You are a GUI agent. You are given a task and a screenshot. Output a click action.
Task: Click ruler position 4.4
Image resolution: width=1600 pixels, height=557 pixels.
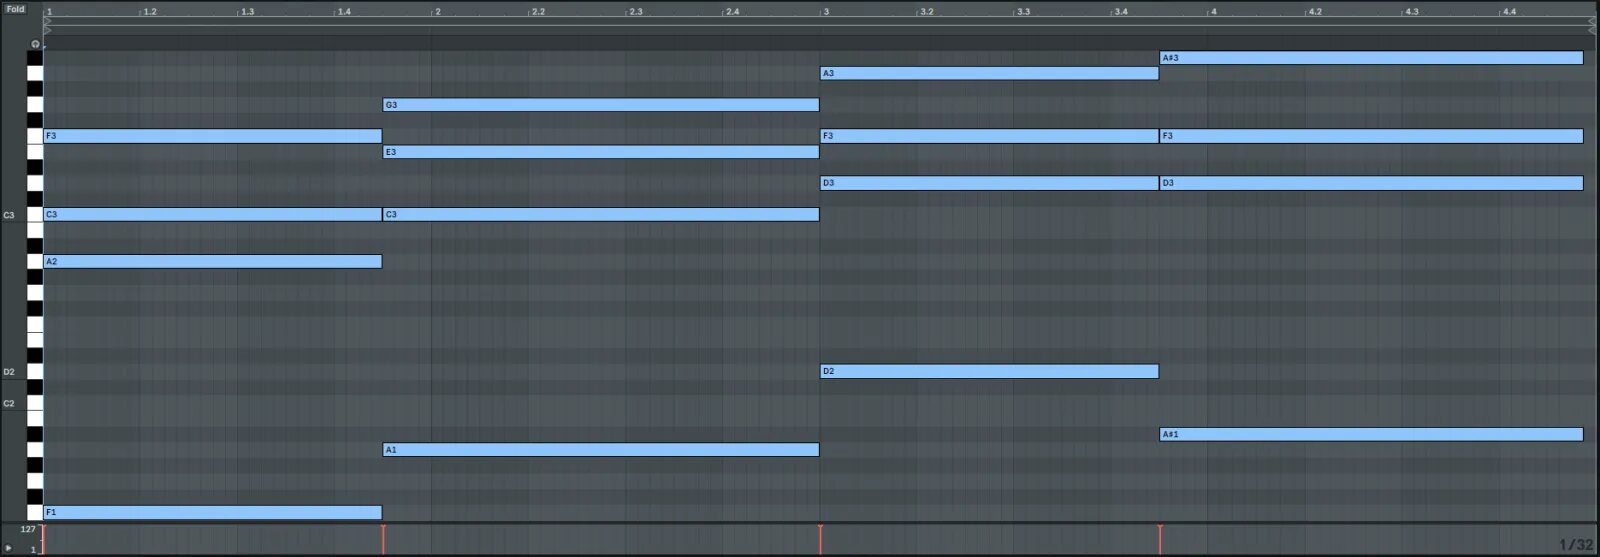click(1509, 12)
